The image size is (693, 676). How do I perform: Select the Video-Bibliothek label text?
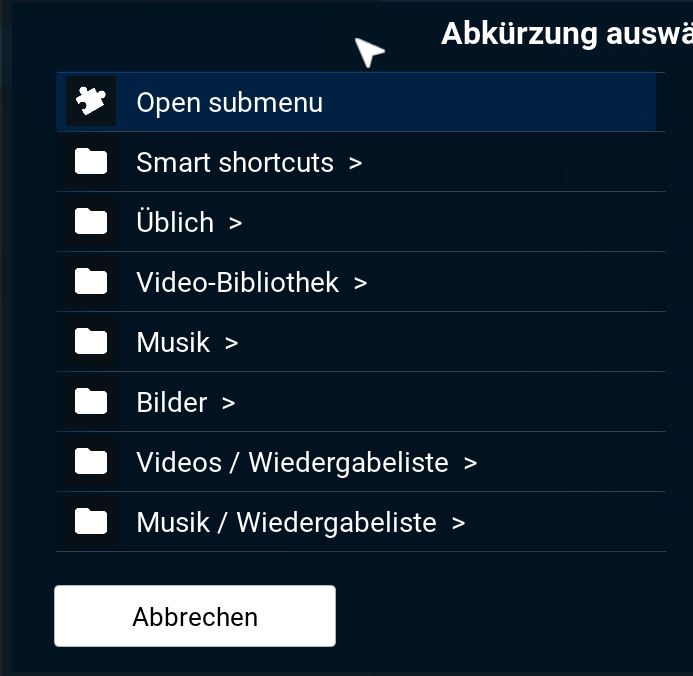[x=237, y=282]
